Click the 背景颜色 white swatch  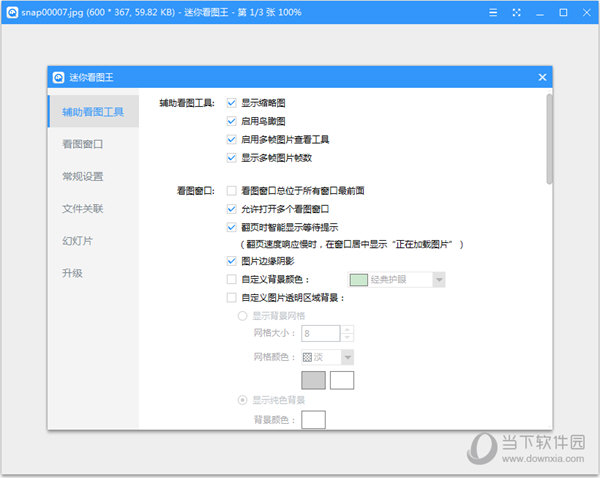[x=313, y=420]
